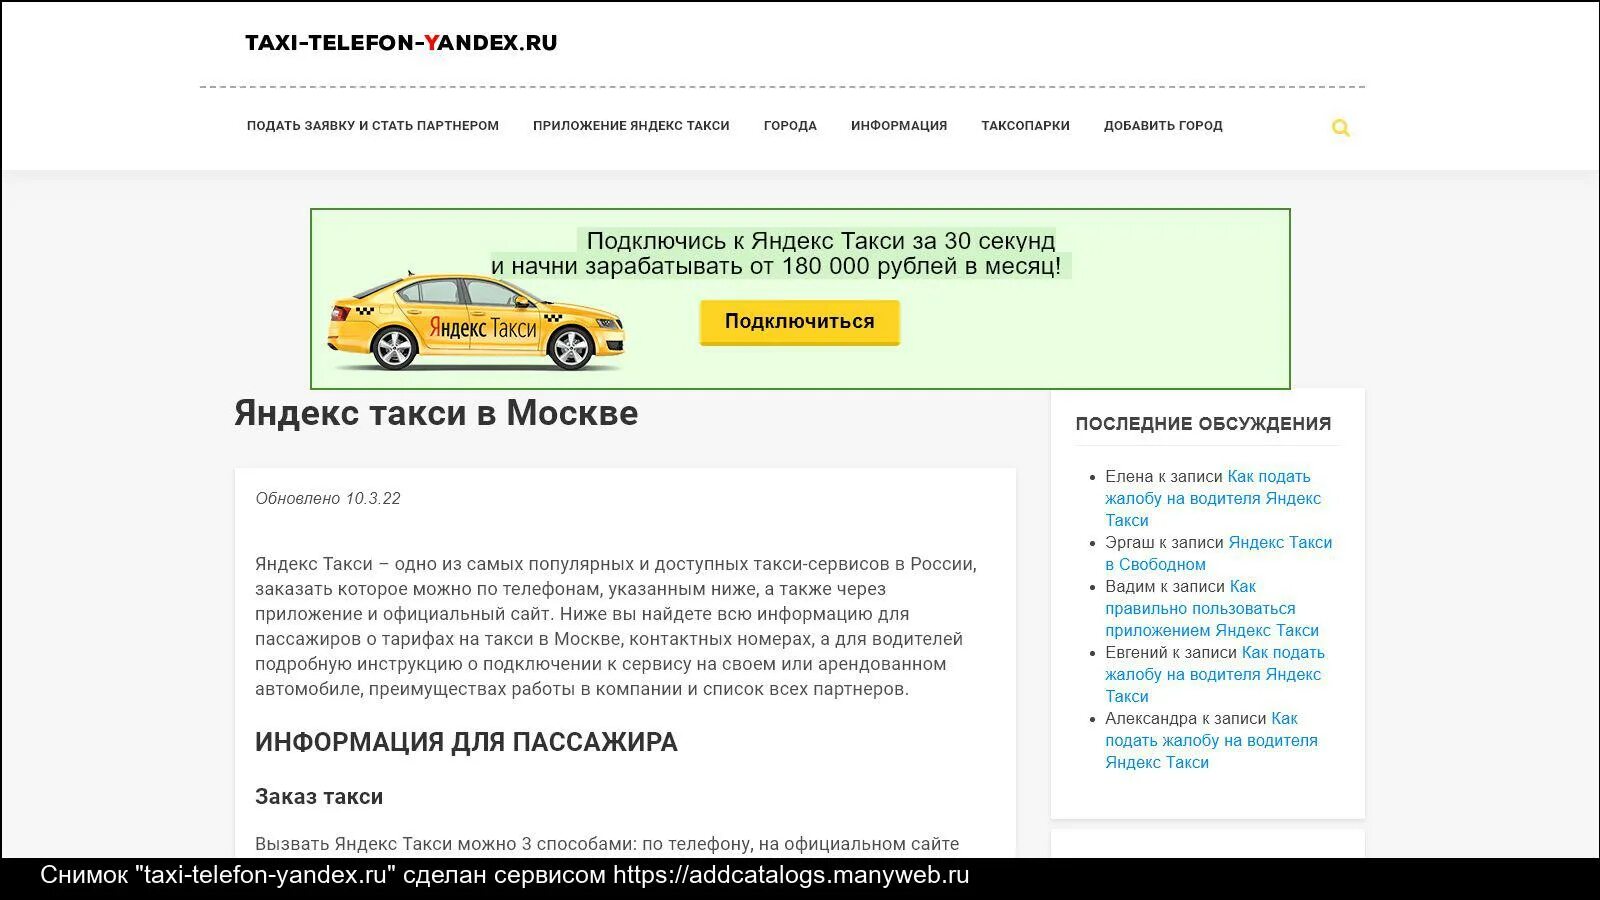Open menu 'Приложение Яндекс Такси'

[631, 126]
